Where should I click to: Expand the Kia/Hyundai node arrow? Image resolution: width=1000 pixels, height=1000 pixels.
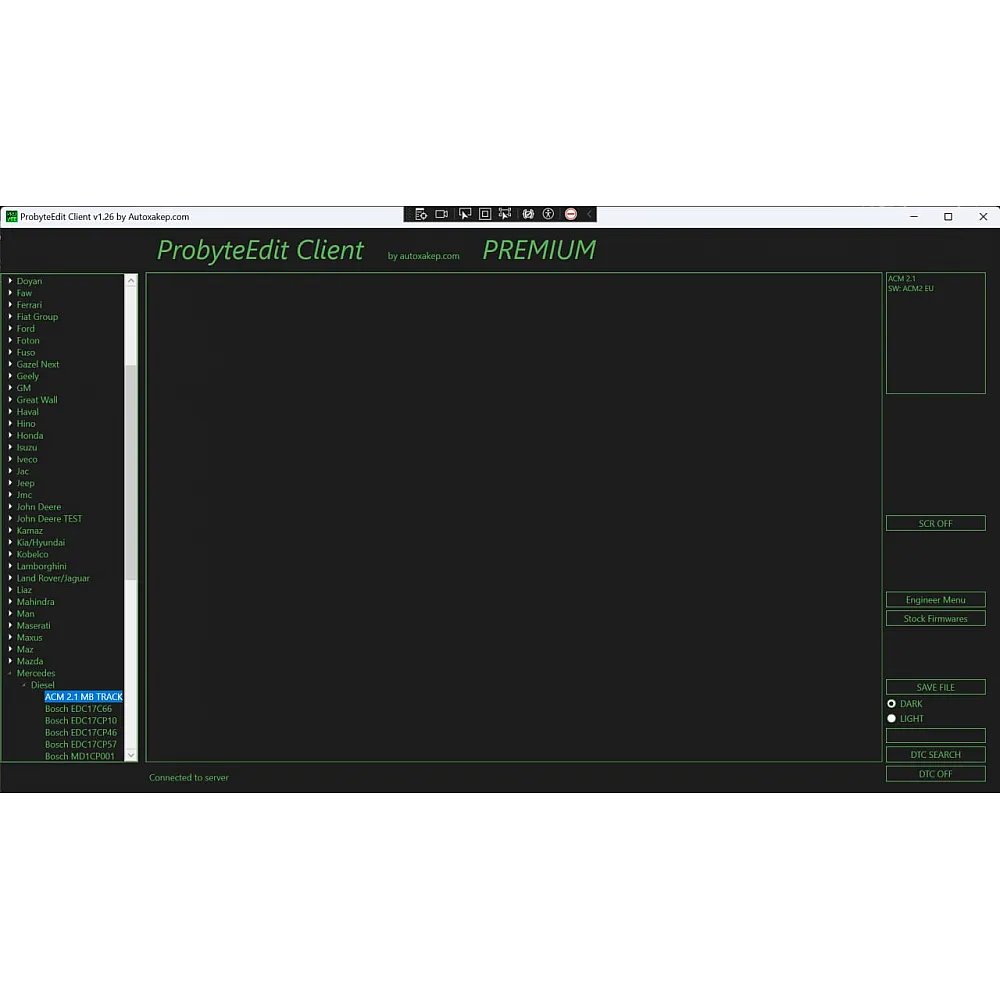pyautogui.click(x=10, y=542)
